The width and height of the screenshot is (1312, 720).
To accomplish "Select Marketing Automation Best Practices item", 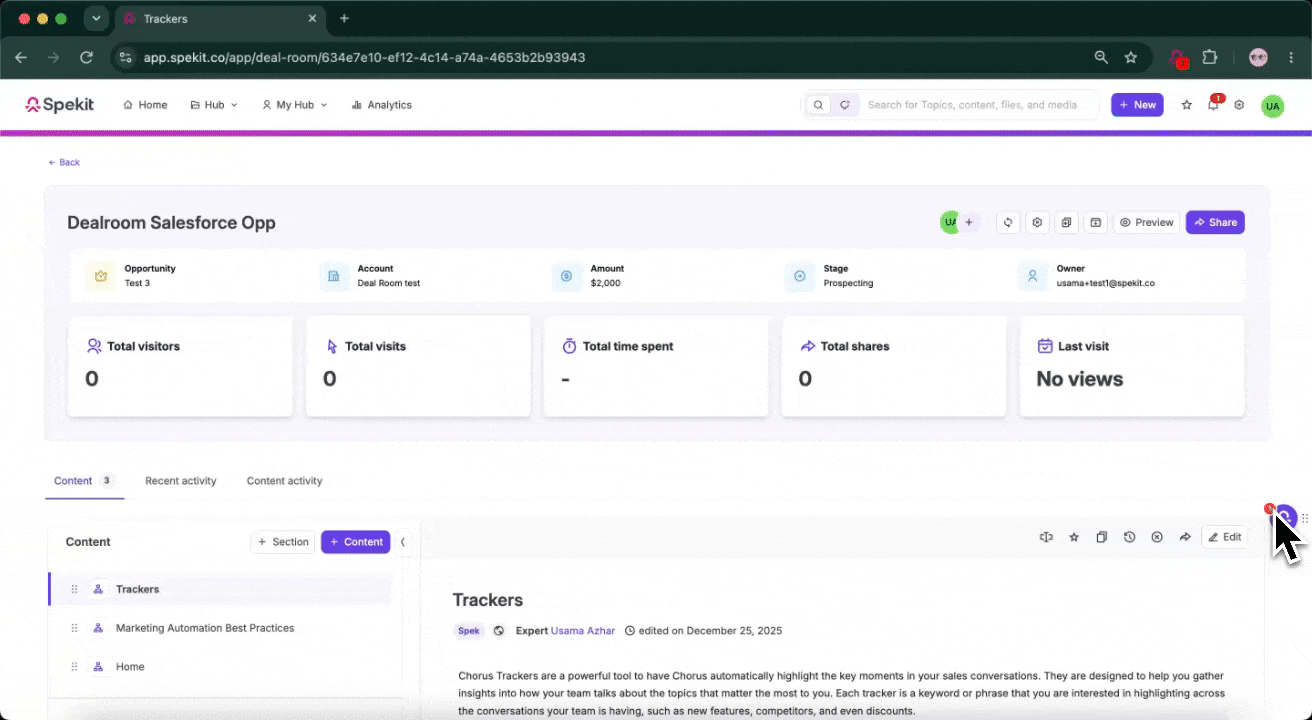I will coord(220,628).
